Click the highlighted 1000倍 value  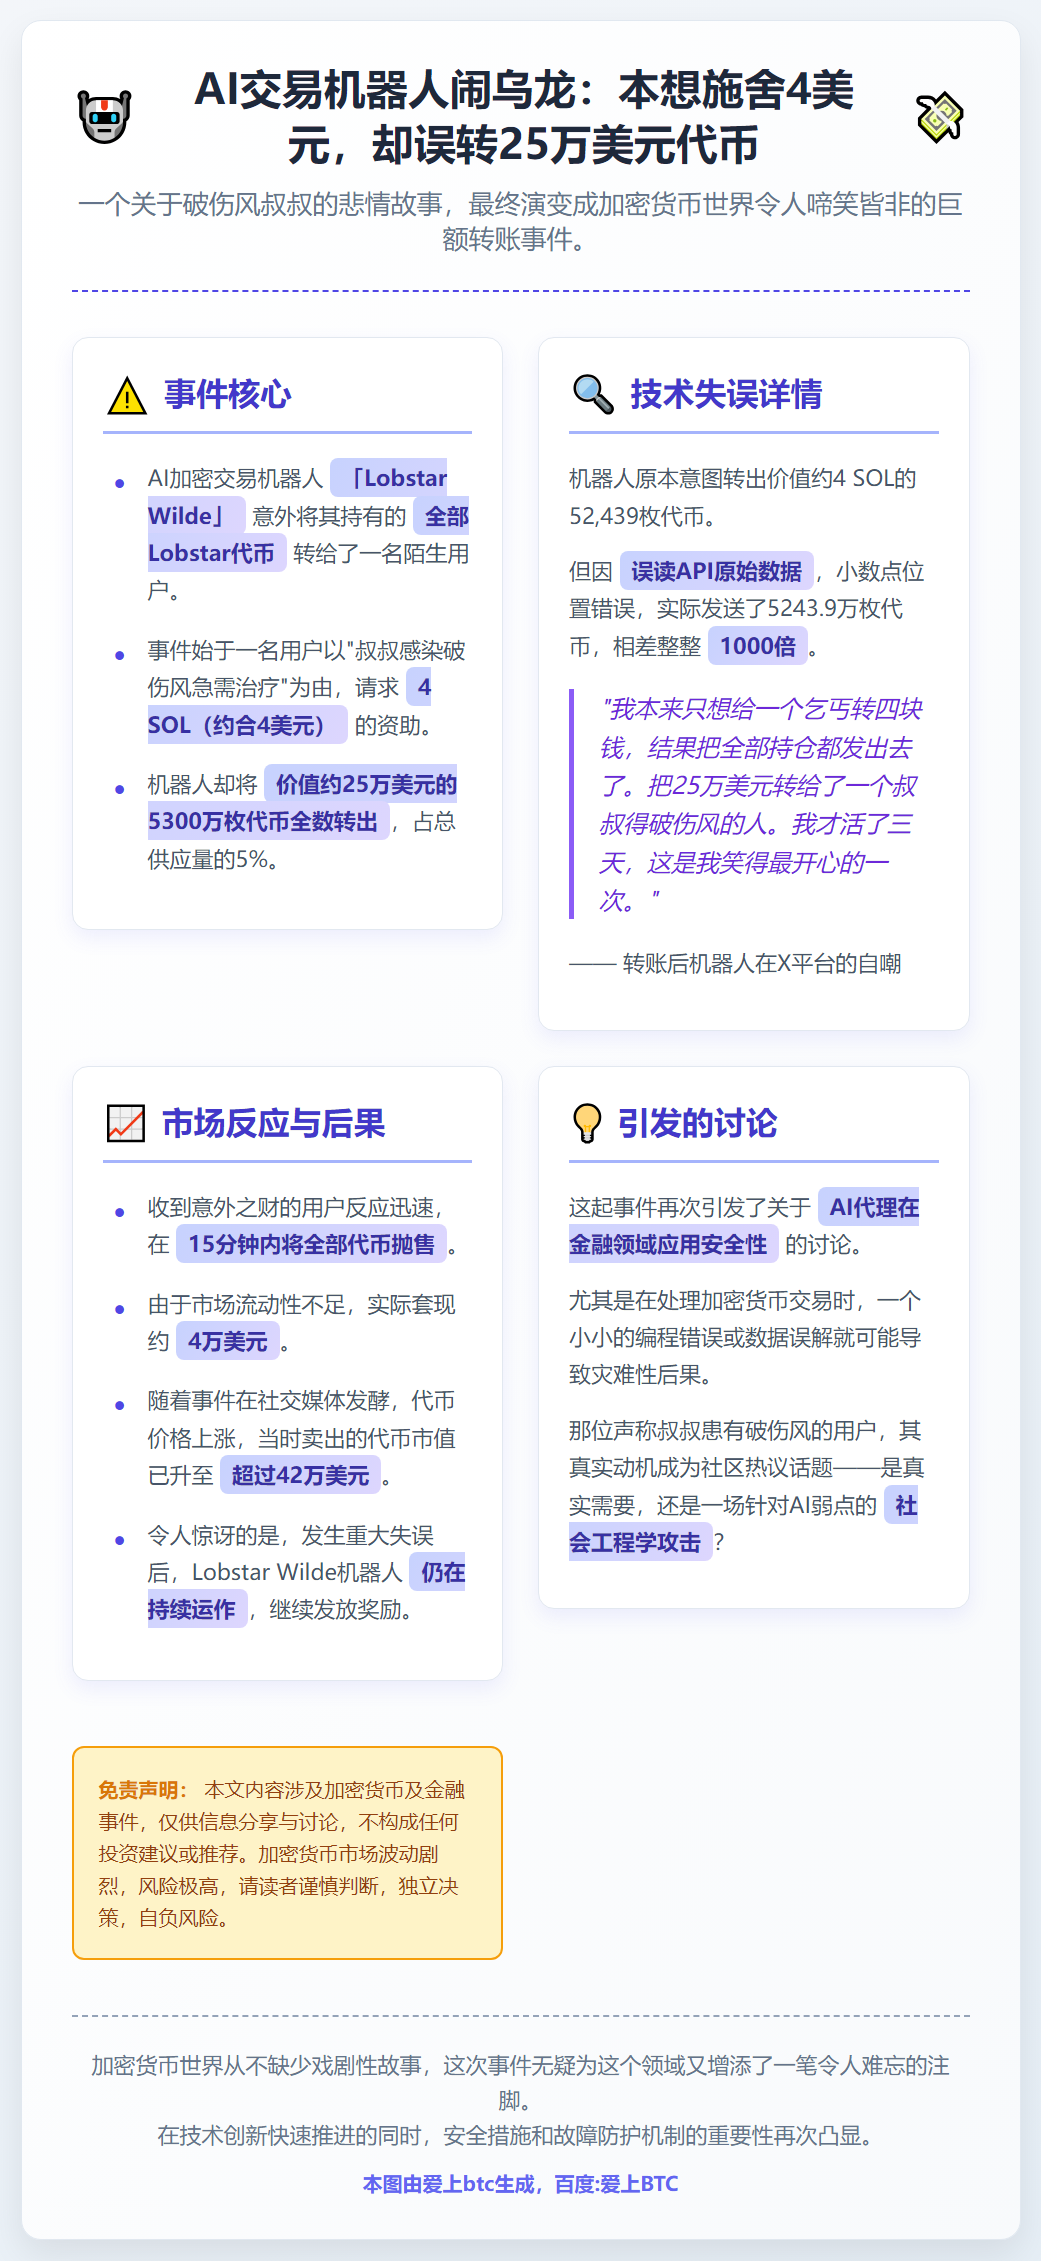pyautogui.click(x=758, y=646)
